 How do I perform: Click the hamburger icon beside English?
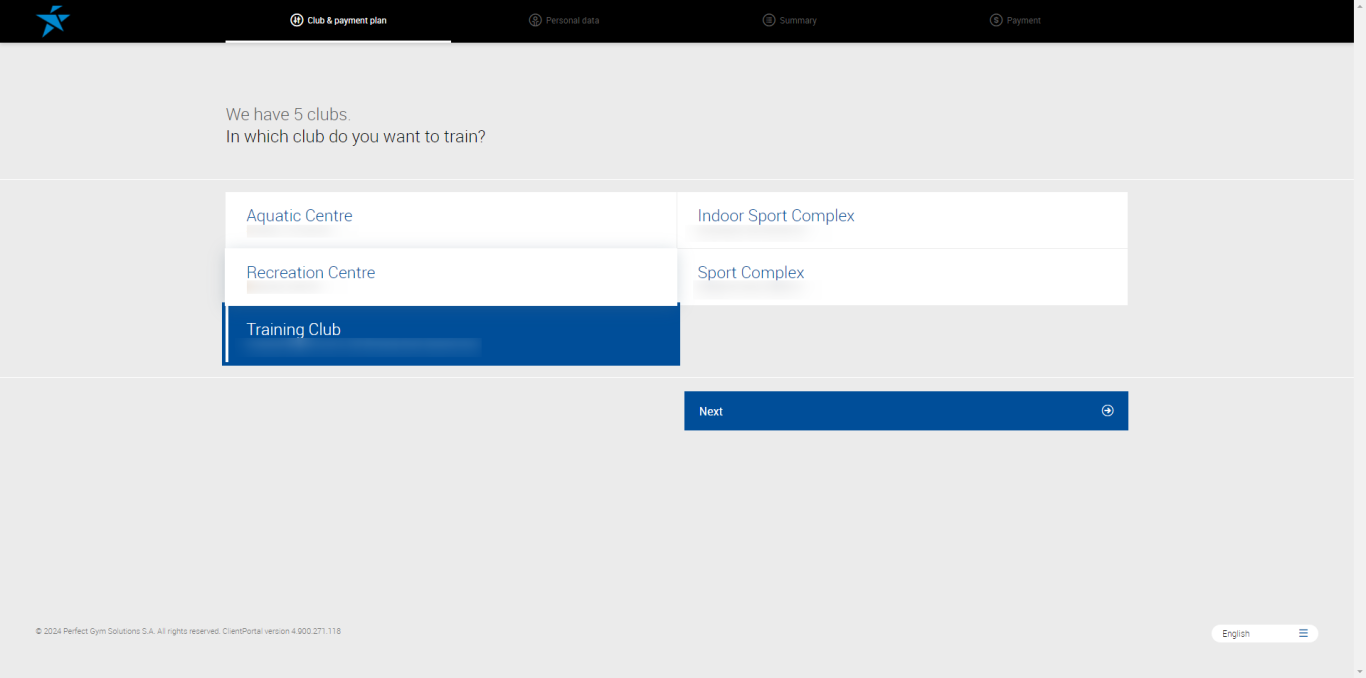coord(1303,633)
